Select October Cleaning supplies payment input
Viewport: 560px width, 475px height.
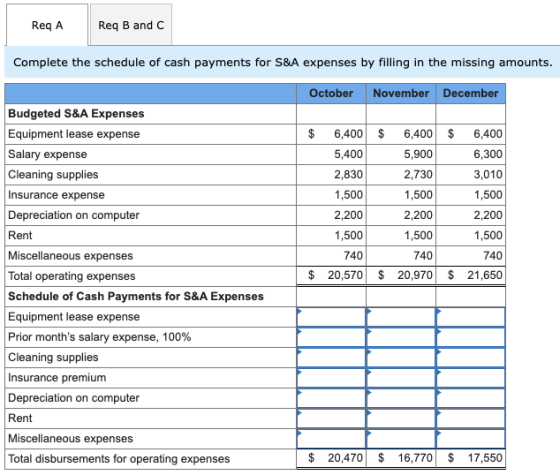click(331, 358)
